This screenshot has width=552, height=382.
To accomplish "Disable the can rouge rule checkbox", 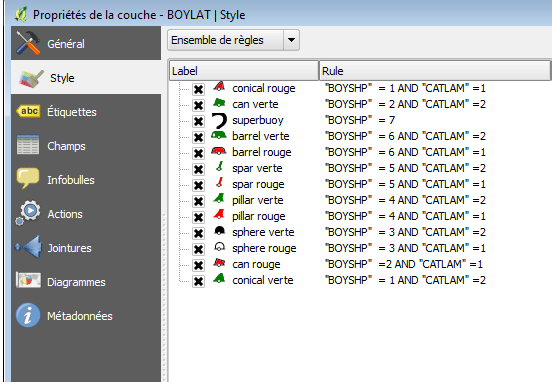I will click(198, 265).
